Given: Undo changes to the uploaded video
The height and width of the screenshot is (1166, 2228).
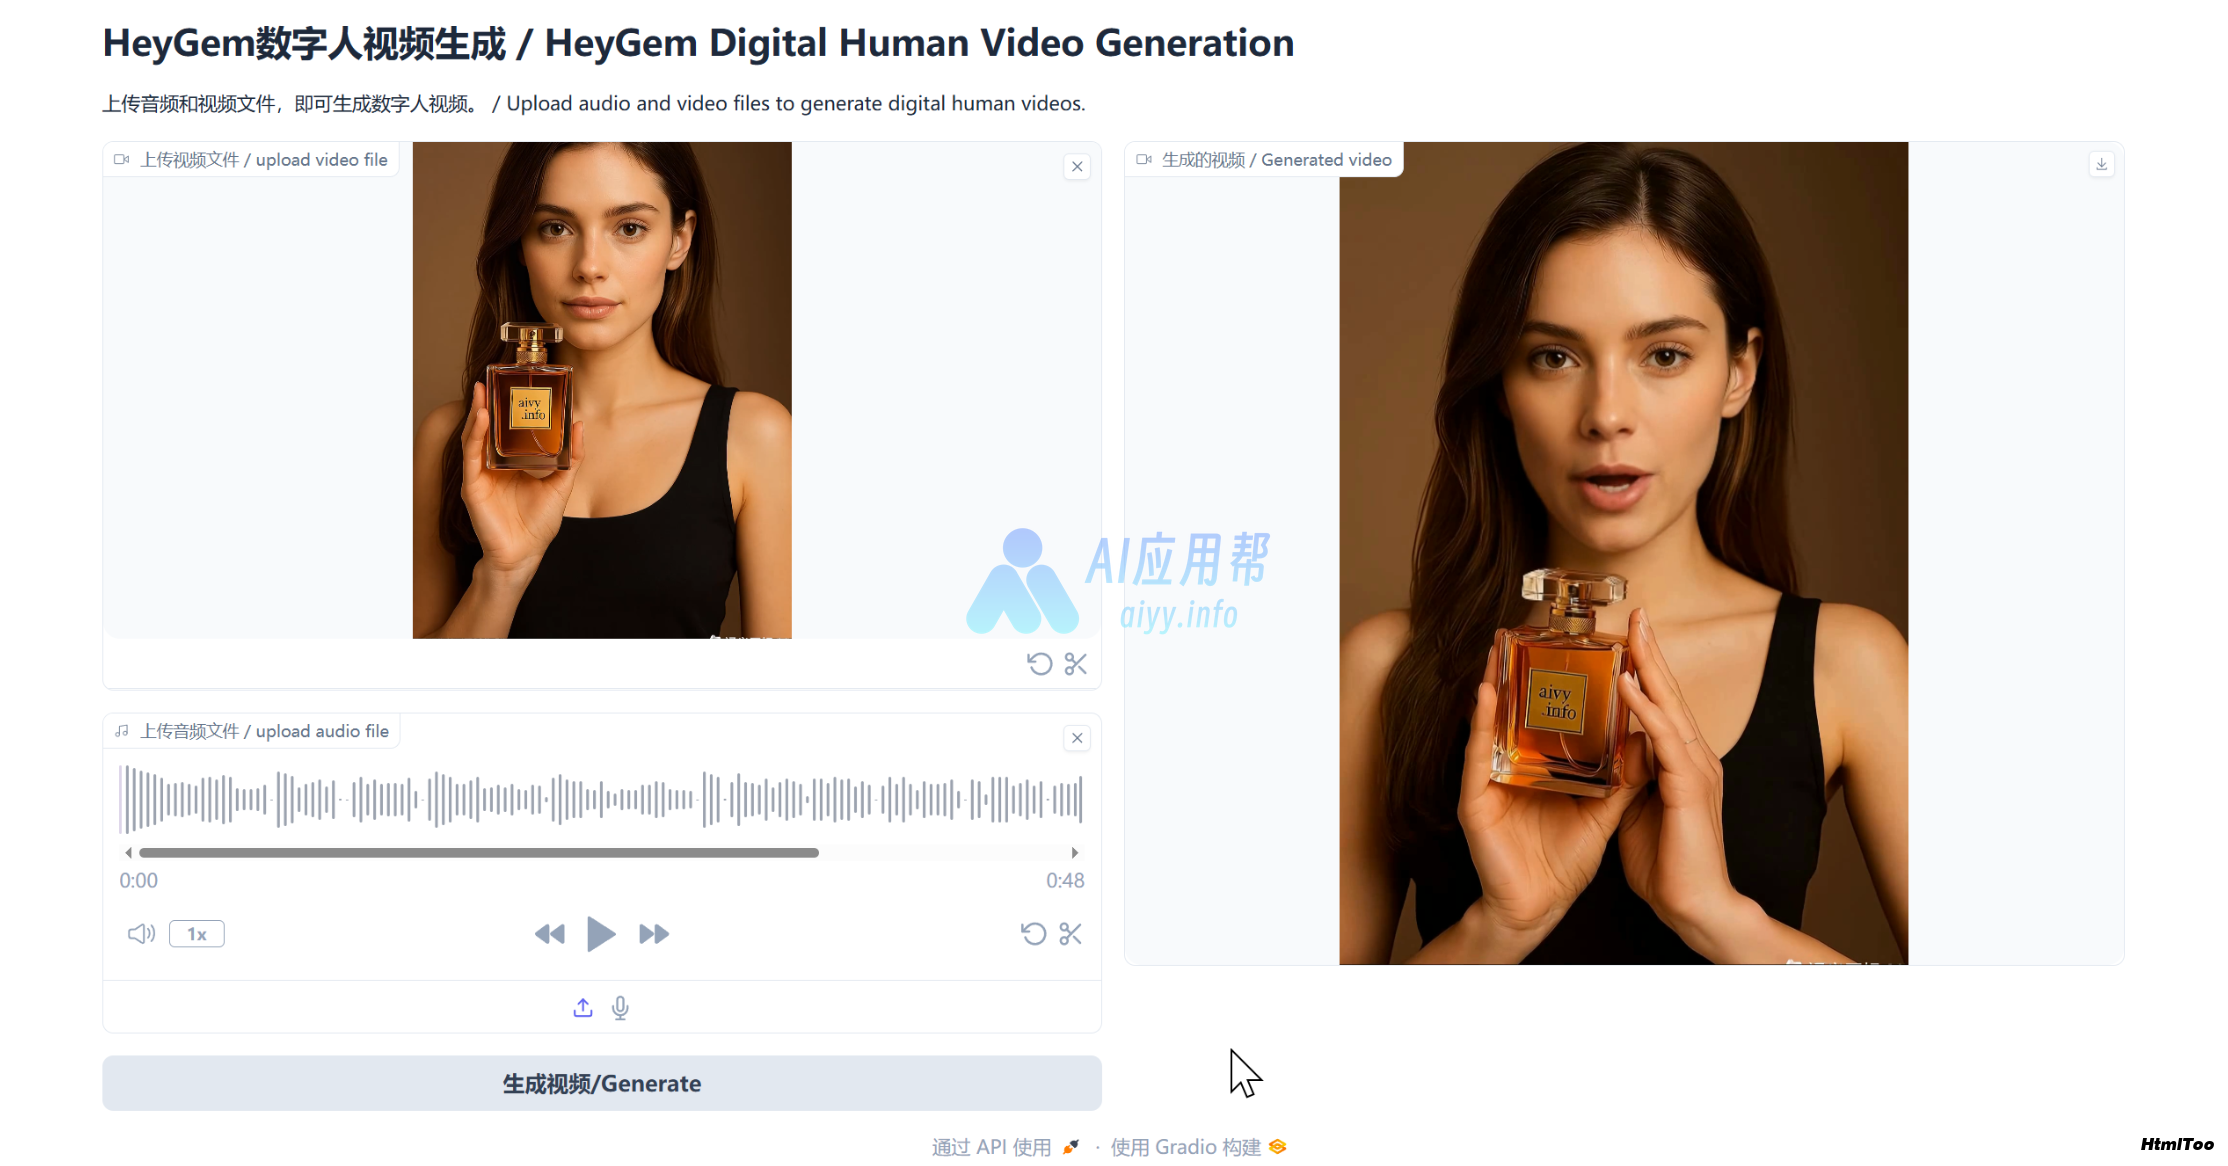Looking at the screenshot, I should point(1040,664).
